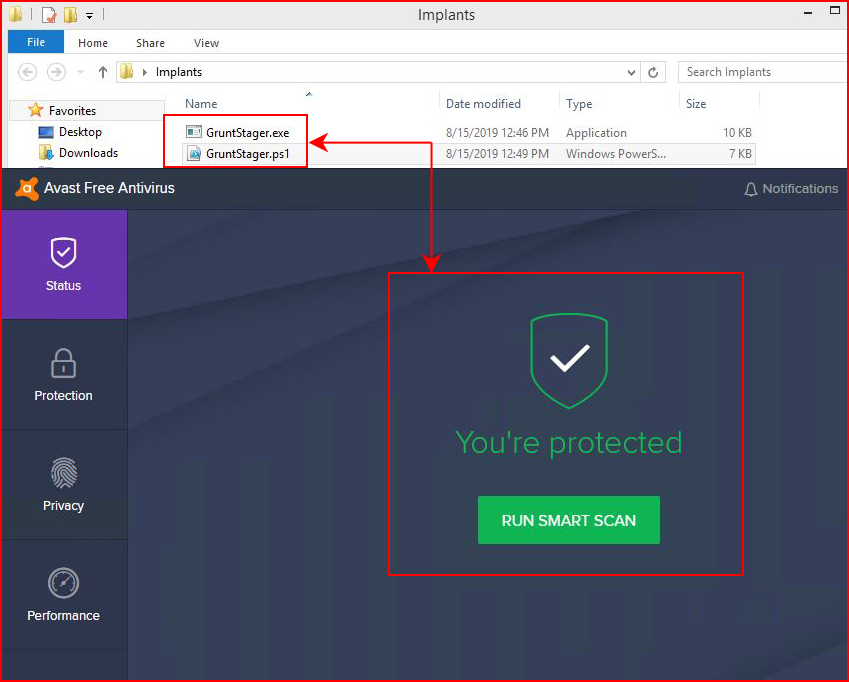The image size is (849, 682).
Task: Click the 10 KB size cell
Action: 737,133
